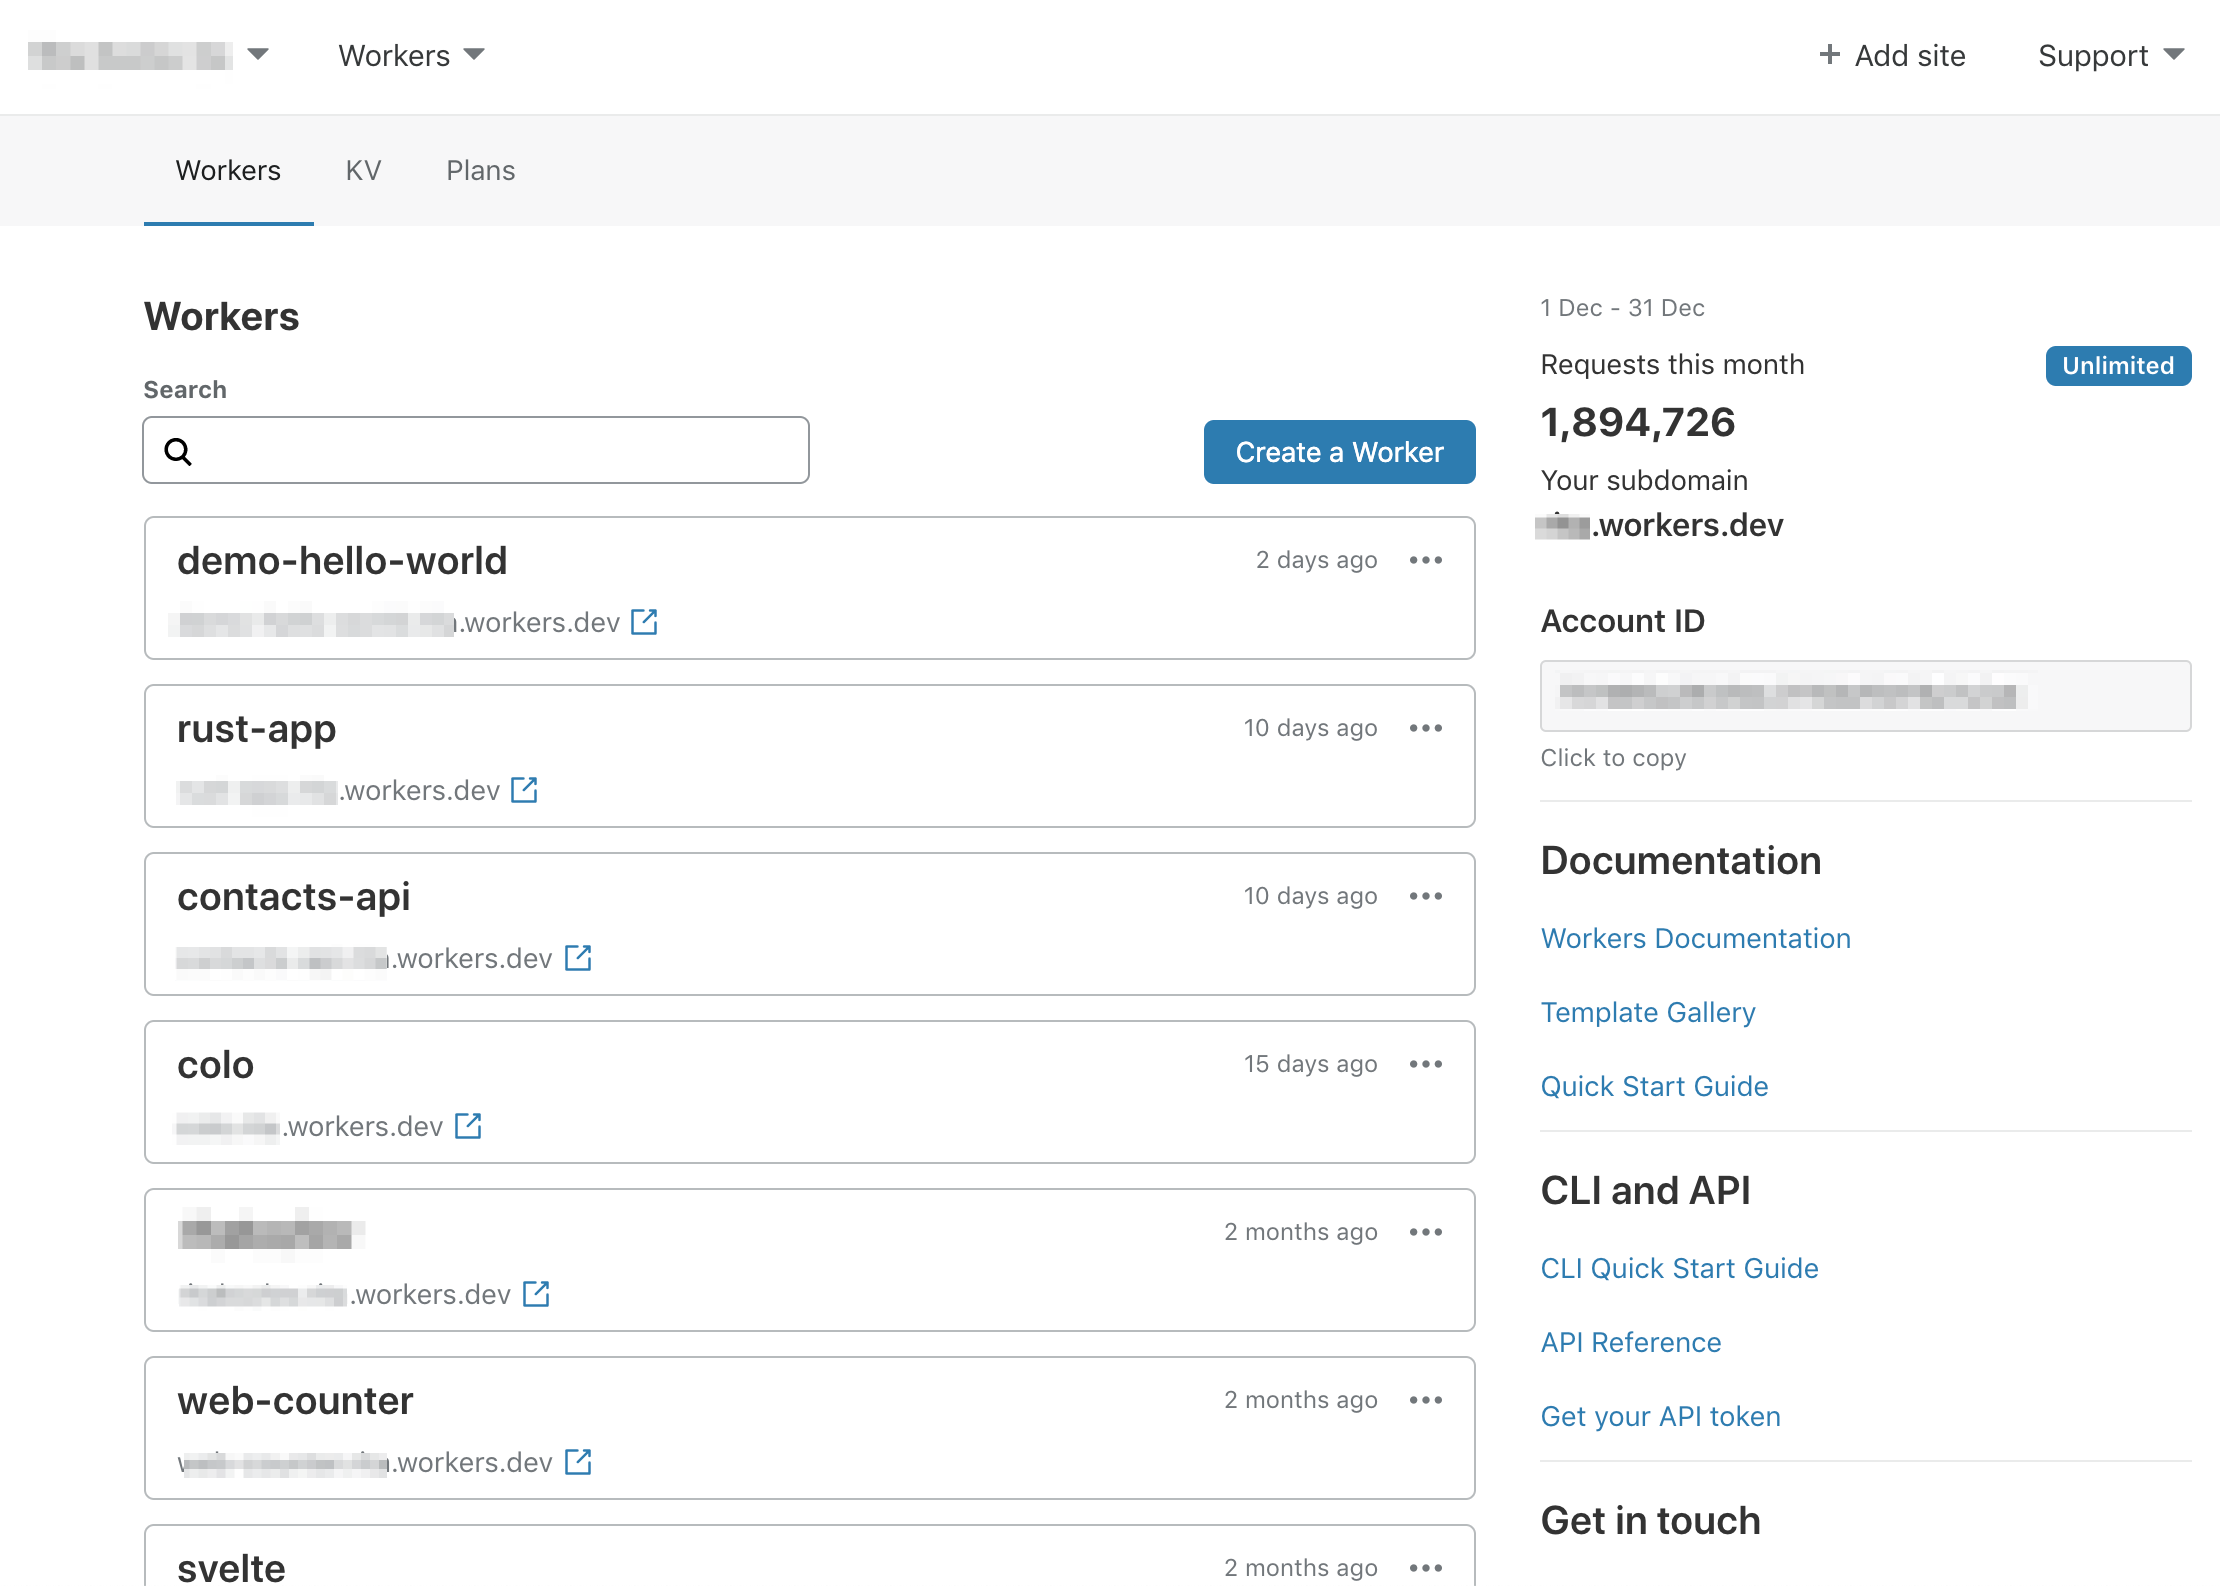Open rust-app worker URL external icon
The width and height of the screenshot is (2220, 1586).
[524, 790]
